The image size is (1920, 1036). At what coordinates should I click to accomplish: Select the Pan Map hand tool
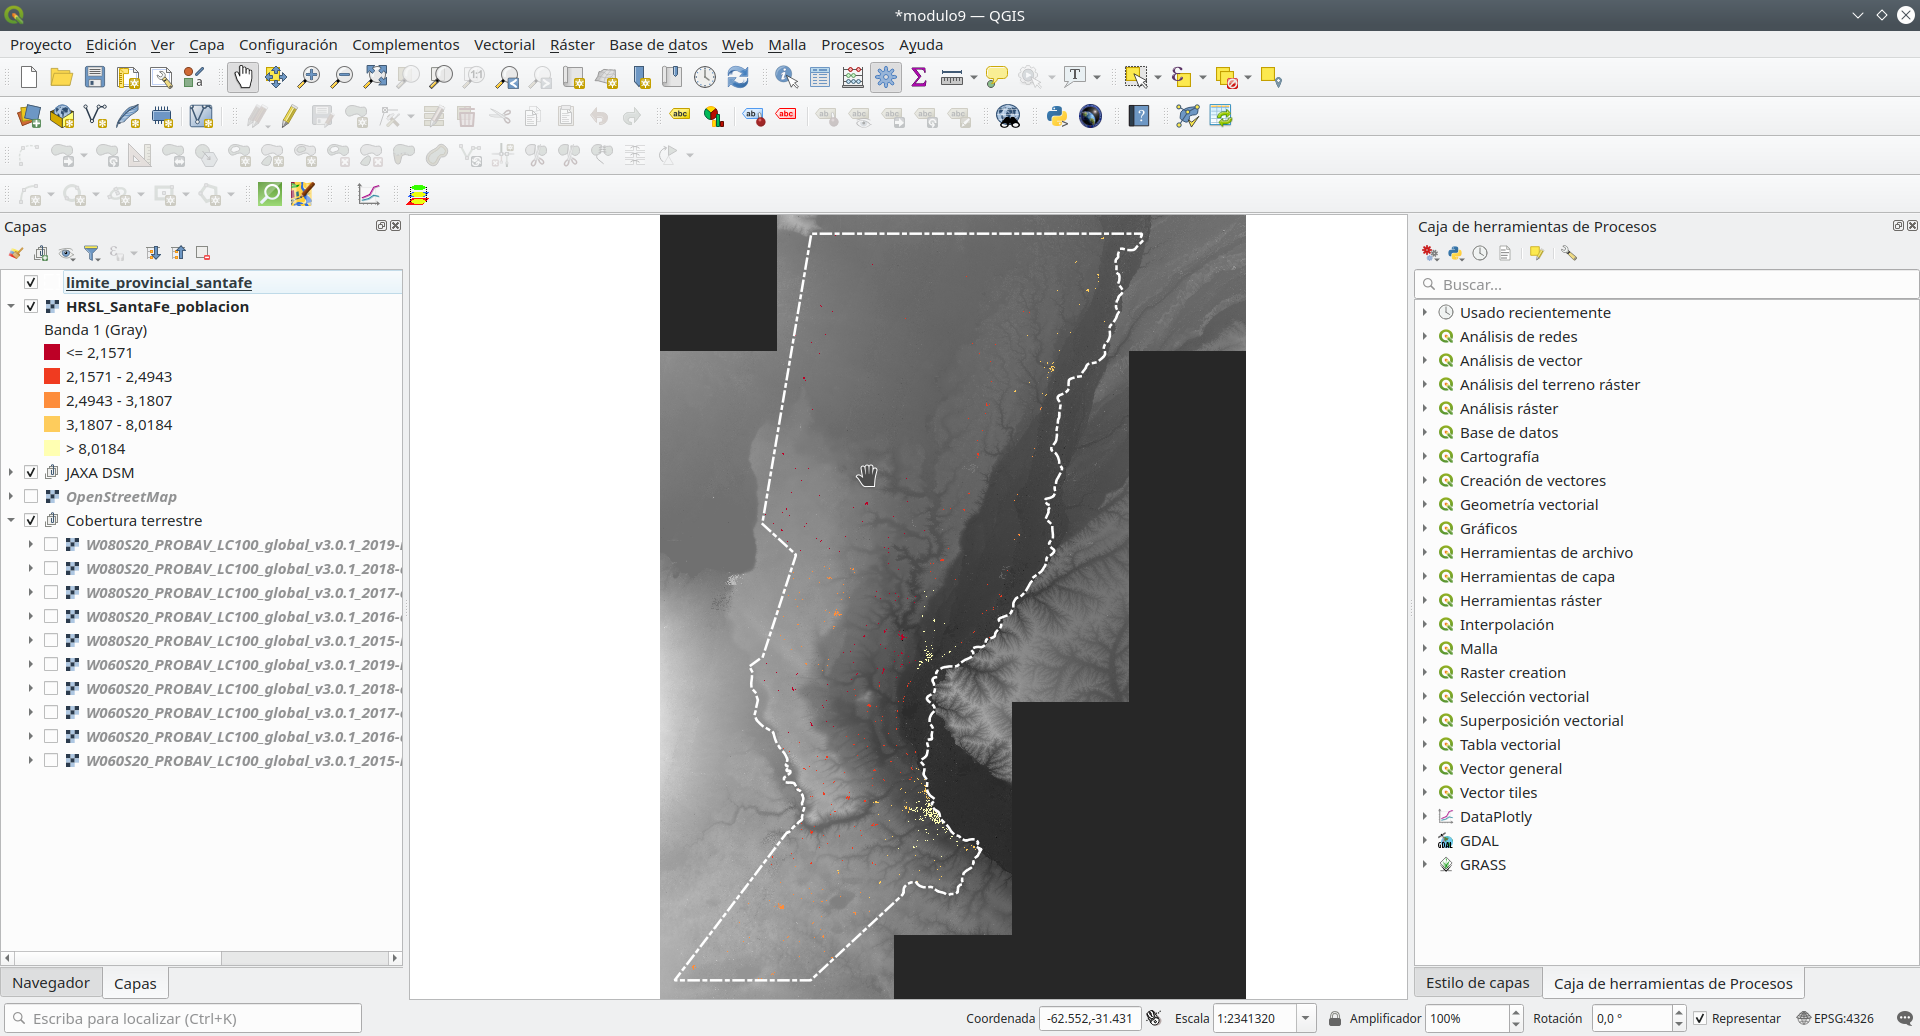[242, 77]
